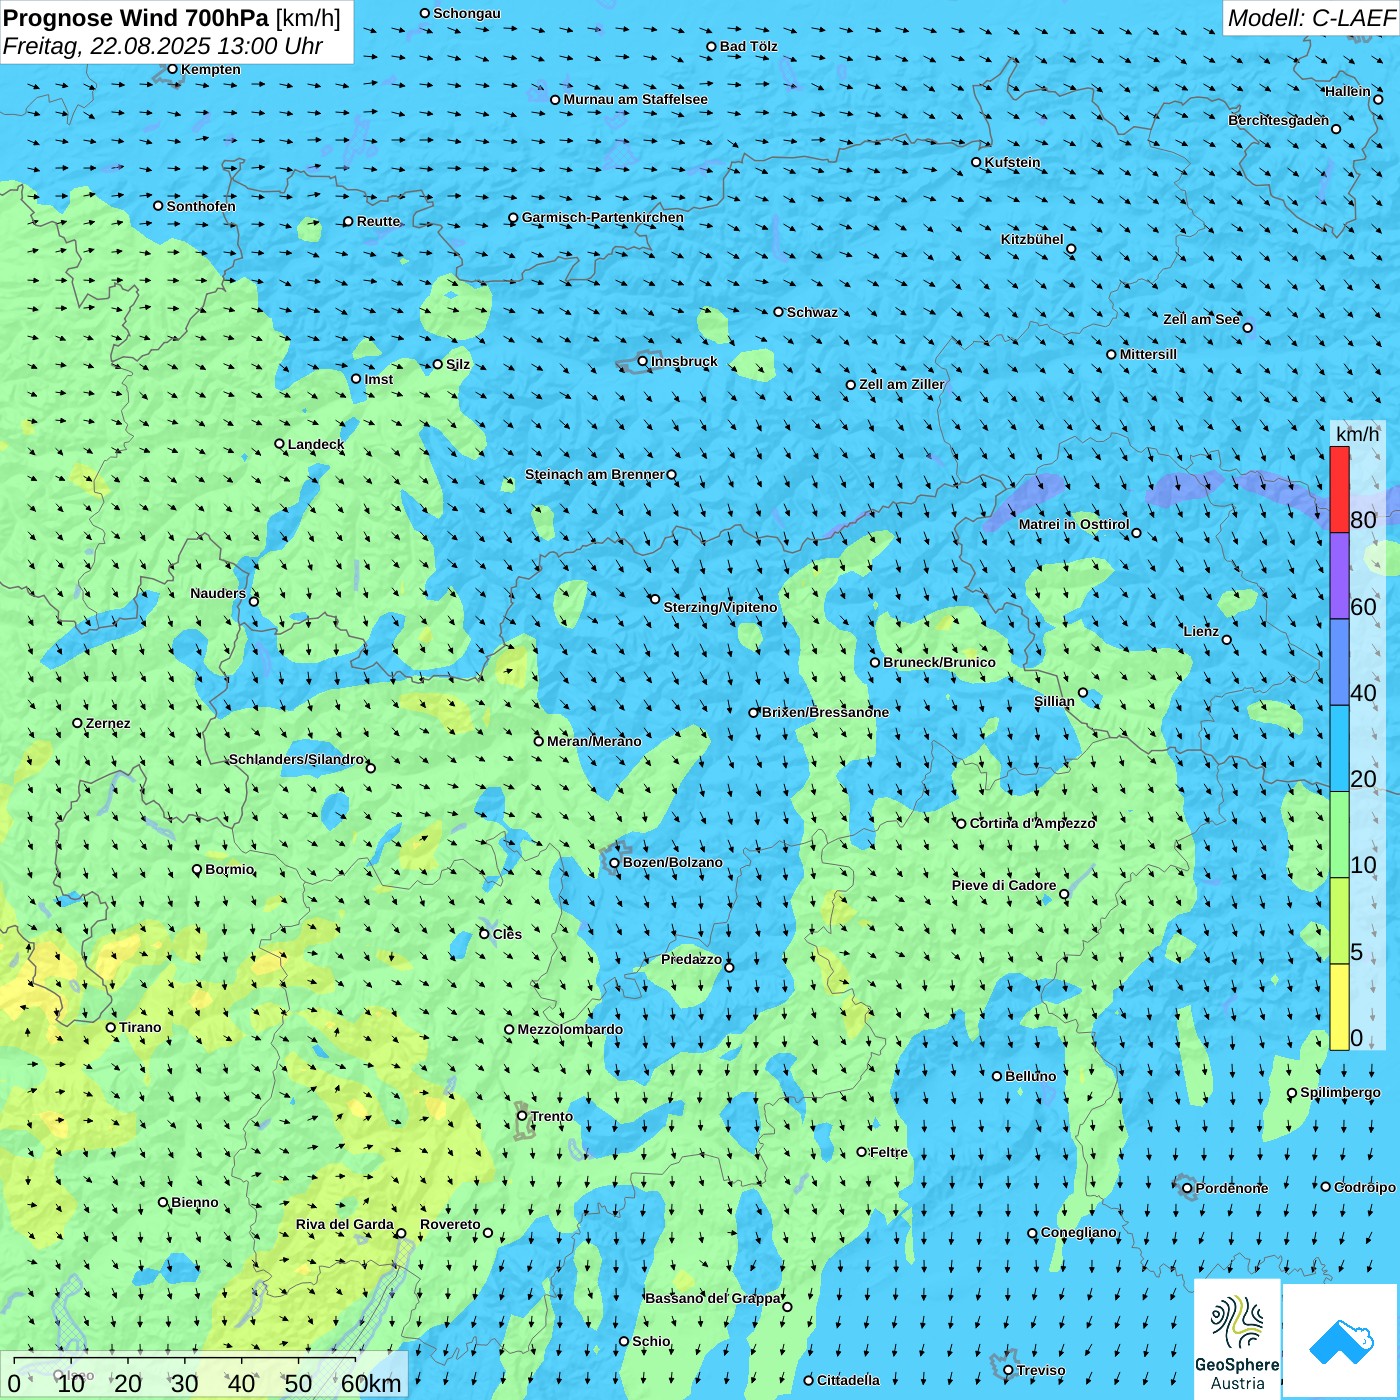
Task: Click the 'km/h' legend heading
Action: point(1357,434)
